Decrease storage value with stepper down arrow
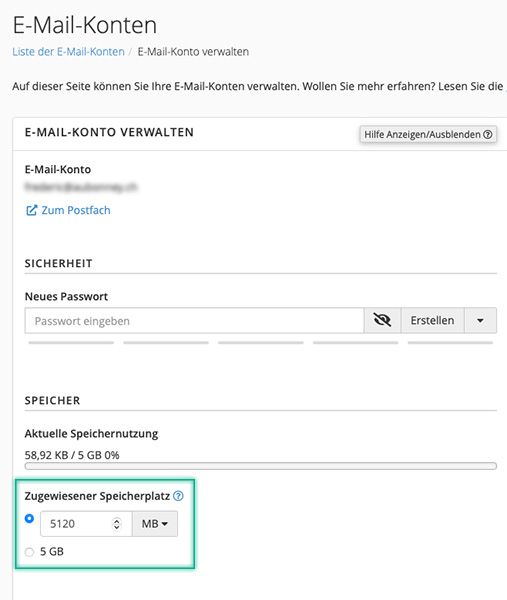 tap(117, 527)
